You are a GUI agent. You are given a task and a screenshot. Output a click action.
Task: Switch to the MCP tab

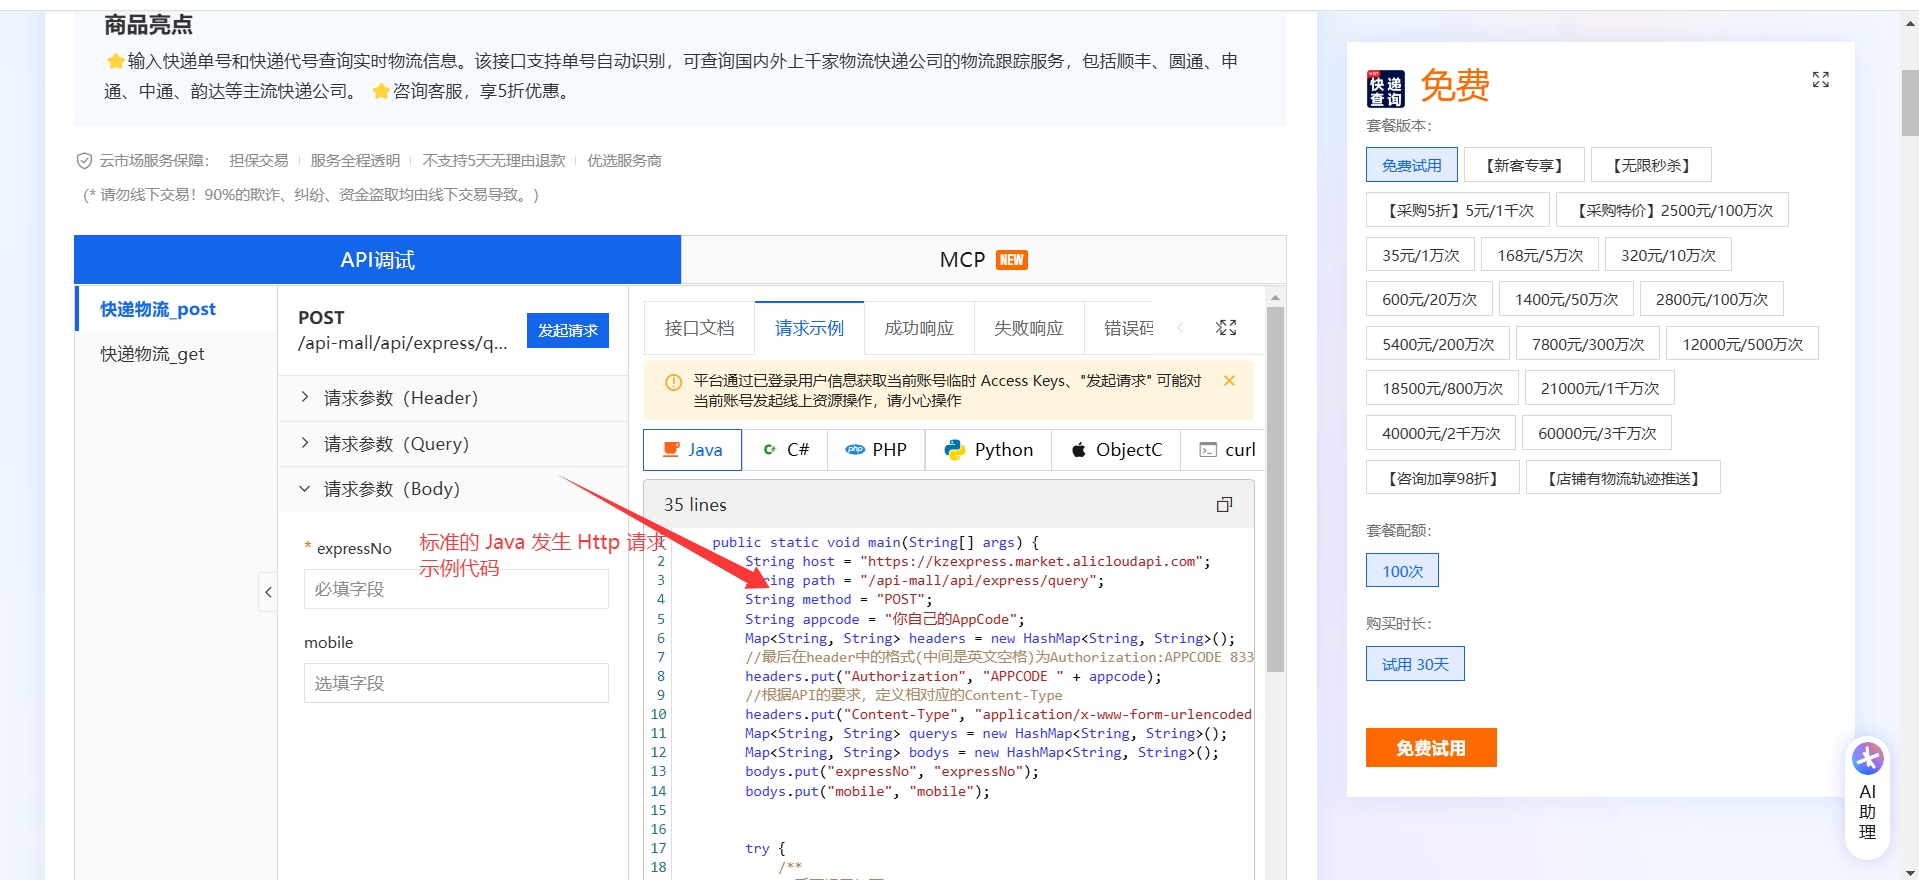[983, 260]
